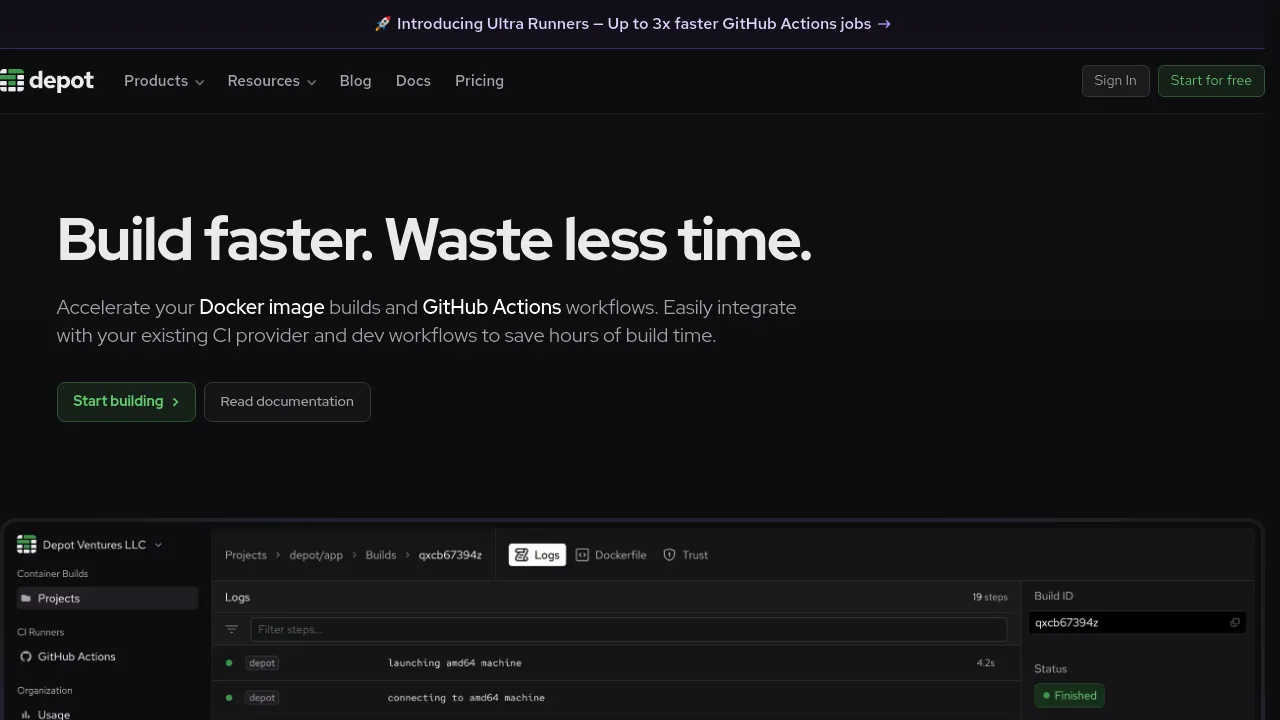Click the depot logo in the header
Image resolution: width=1280 pixels, height=720 pixels.
(x=47, y=81)
